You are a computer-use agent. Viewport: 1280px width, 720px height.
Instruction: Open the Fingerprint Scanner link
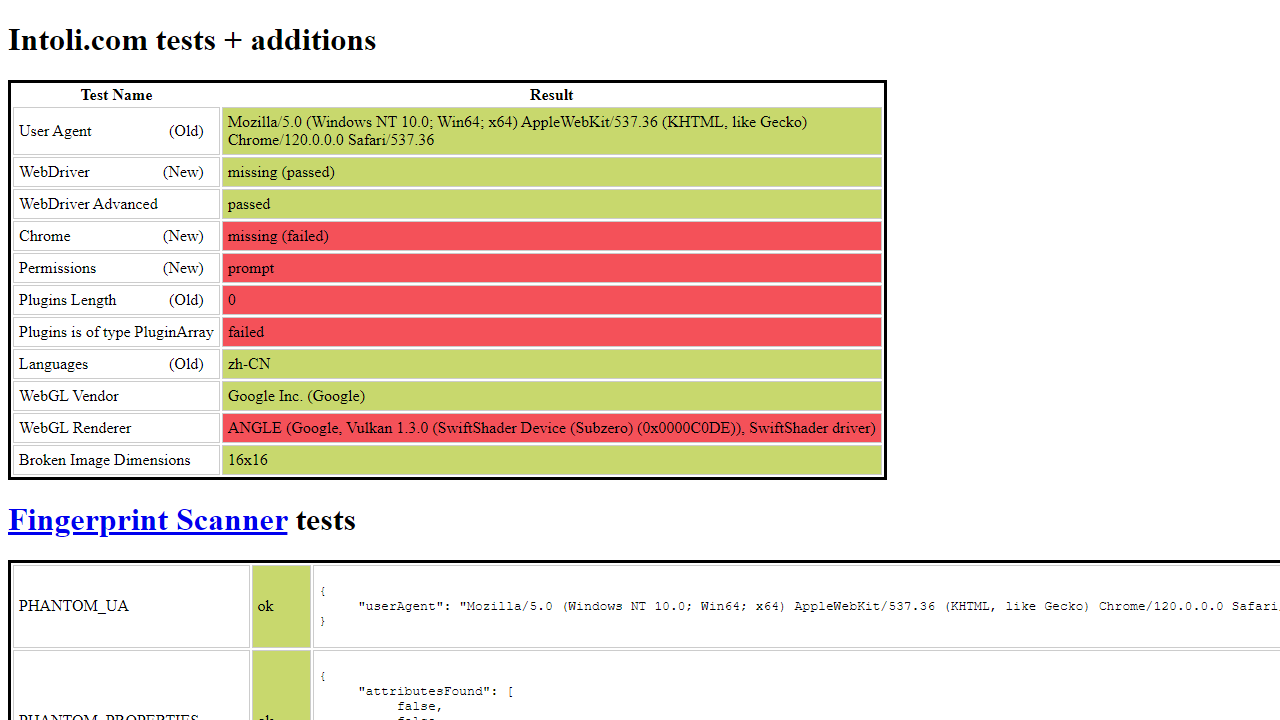tap(148, 520)
